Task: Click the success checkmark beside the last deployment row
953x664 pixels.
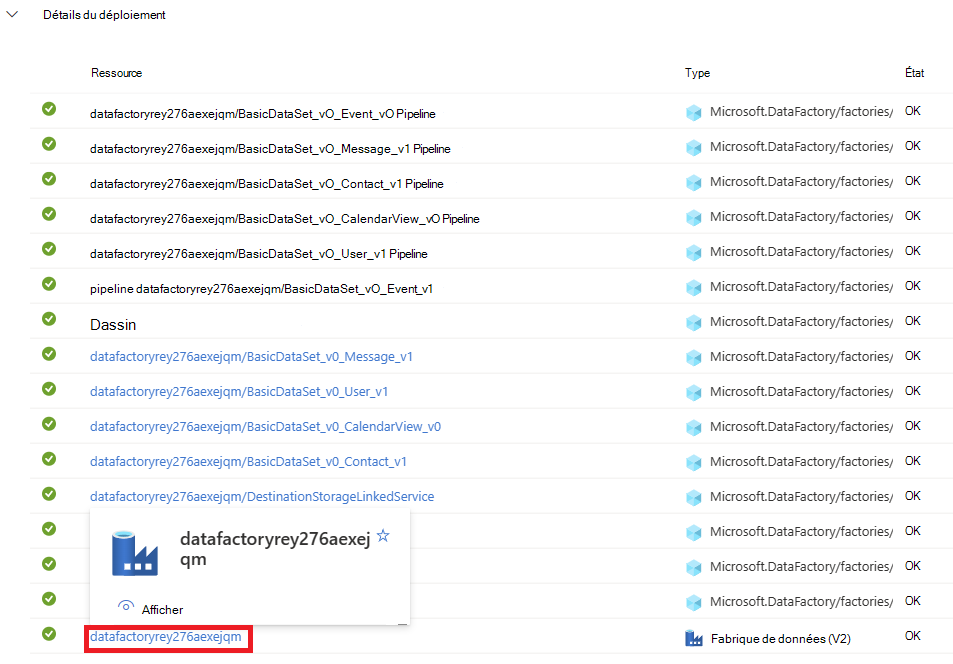Action: tap(48, 633)
